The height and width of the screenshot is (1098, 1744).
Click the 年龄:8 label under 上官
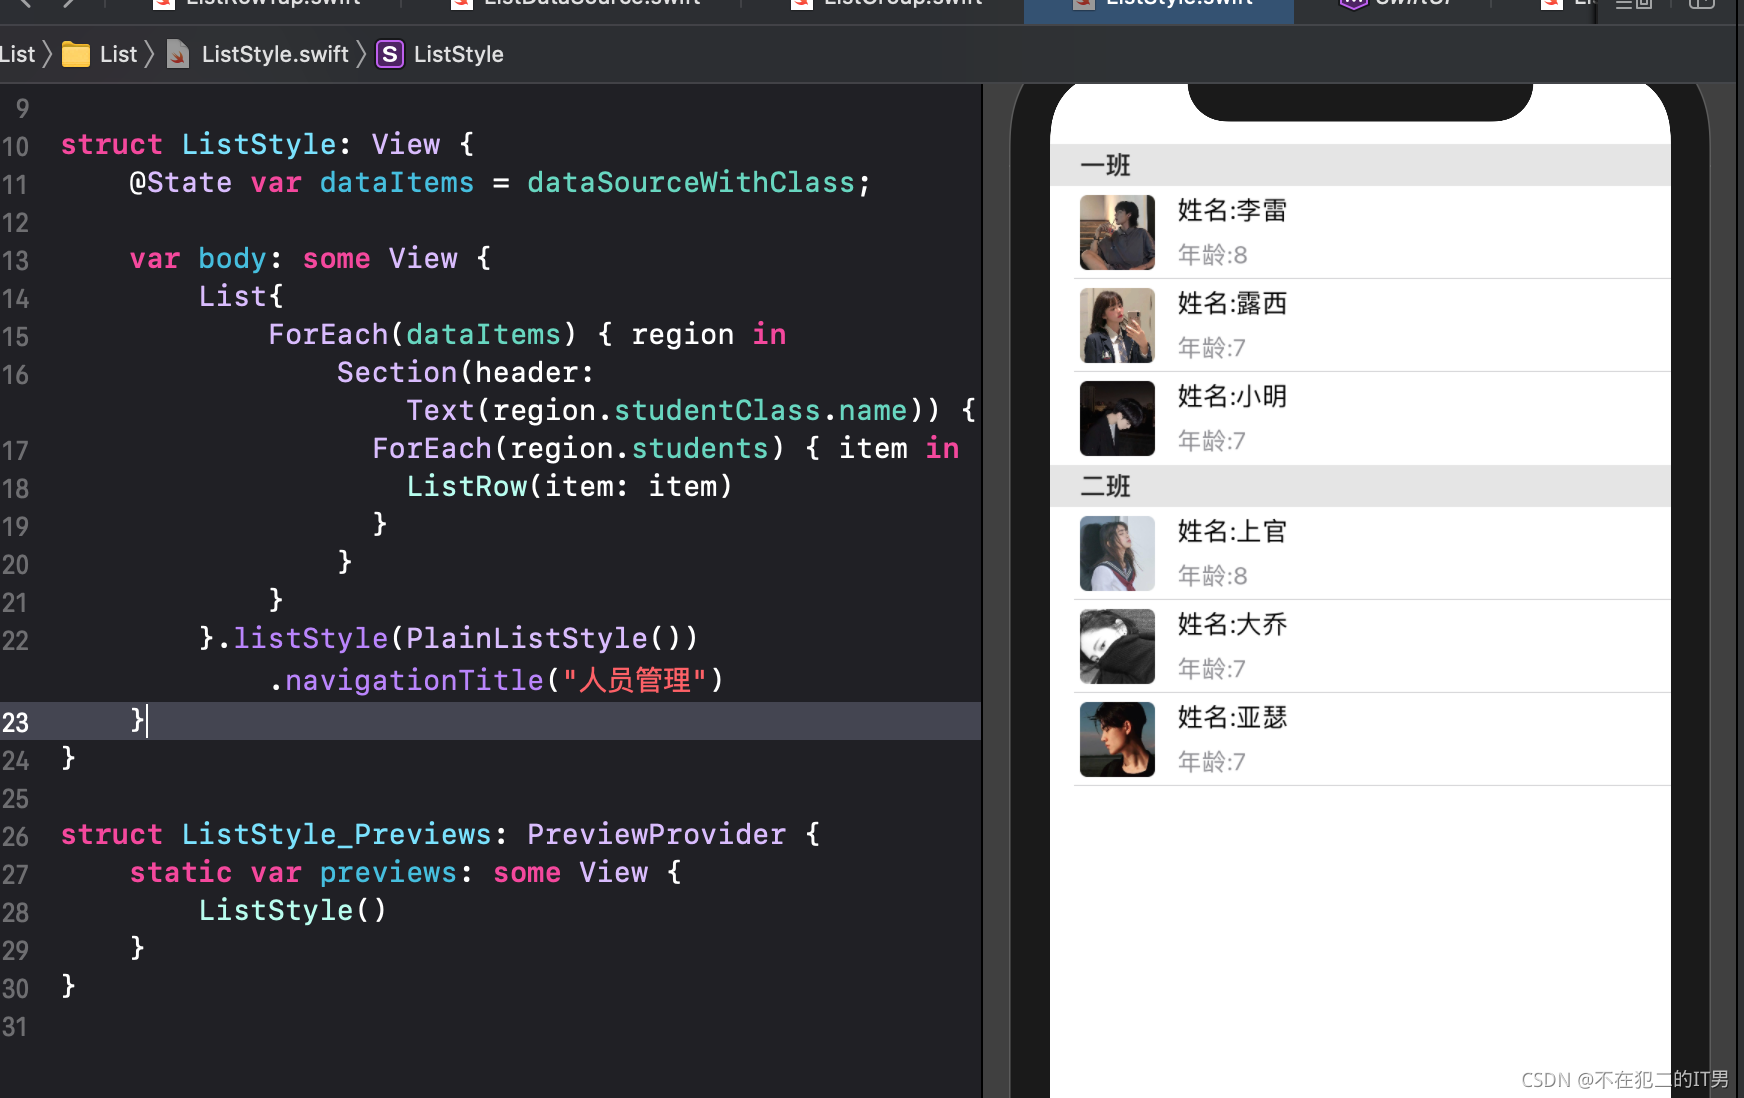1212,576
